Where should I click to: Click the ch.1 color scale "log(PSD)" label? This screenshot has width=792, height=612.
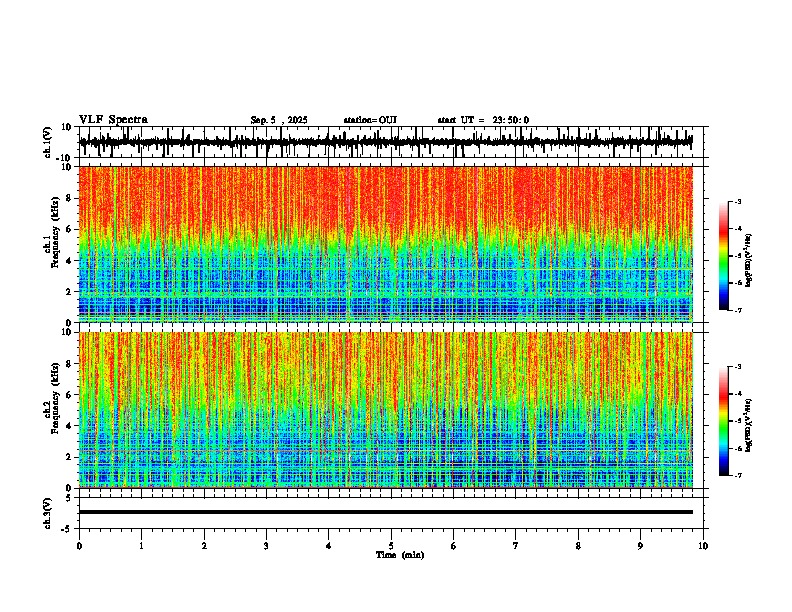749,260
